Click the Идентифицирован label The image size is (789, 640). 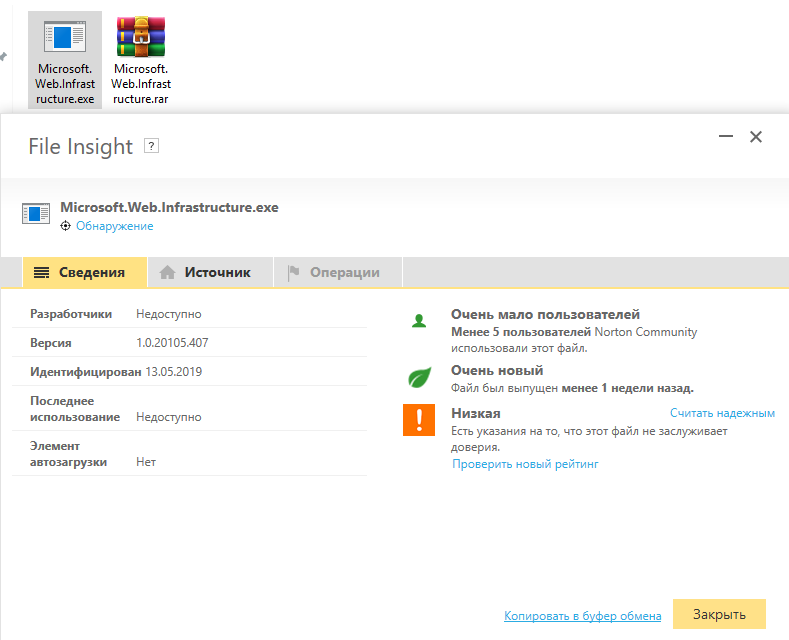coord(86,372)
